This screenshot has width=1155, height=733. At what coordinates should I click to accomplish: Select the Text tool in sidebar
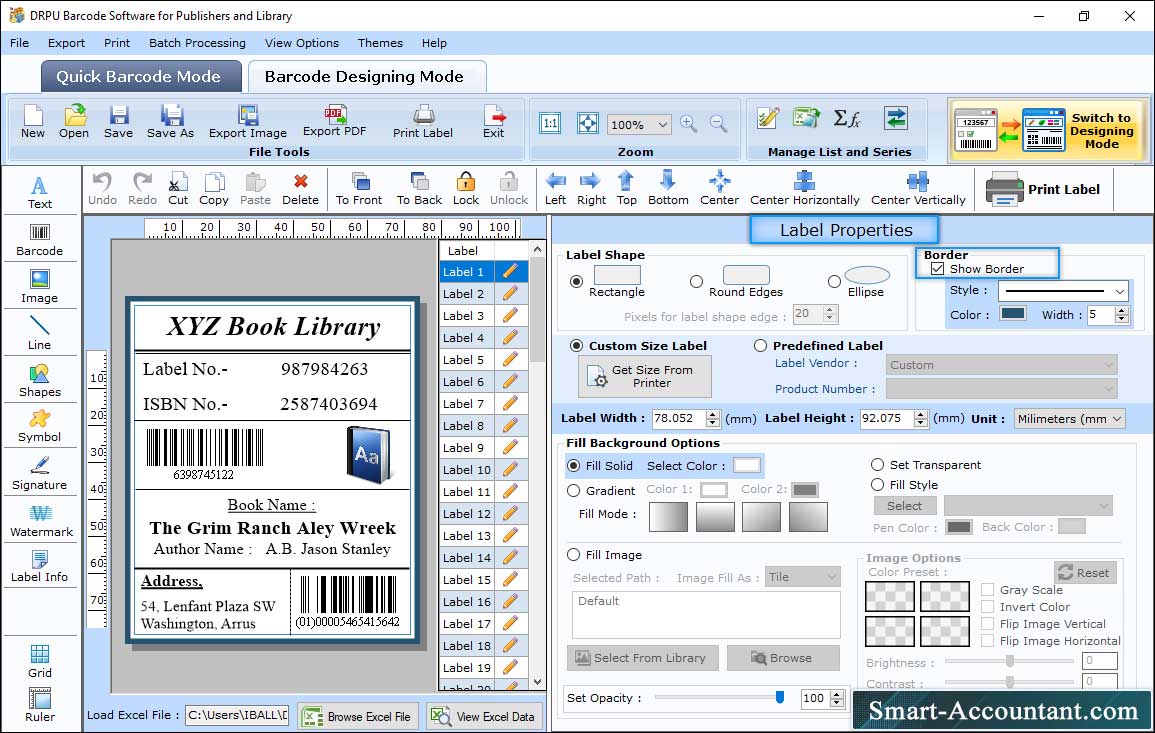coord(40,192)
